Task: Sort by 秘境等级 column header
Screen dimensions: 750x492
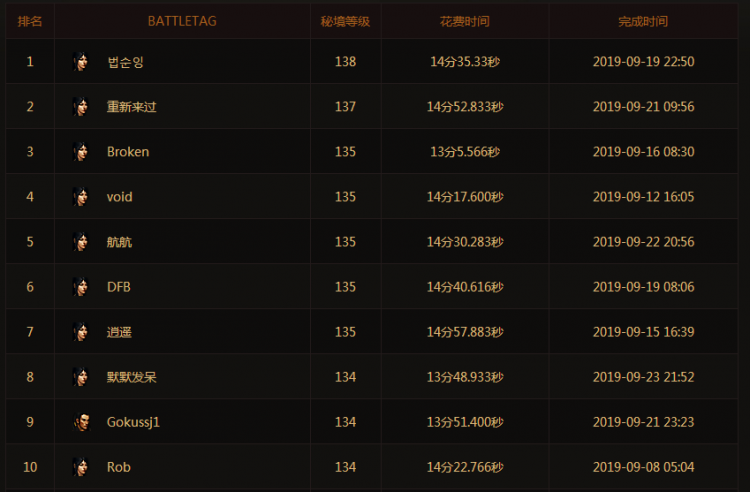Action: [345, 21]
